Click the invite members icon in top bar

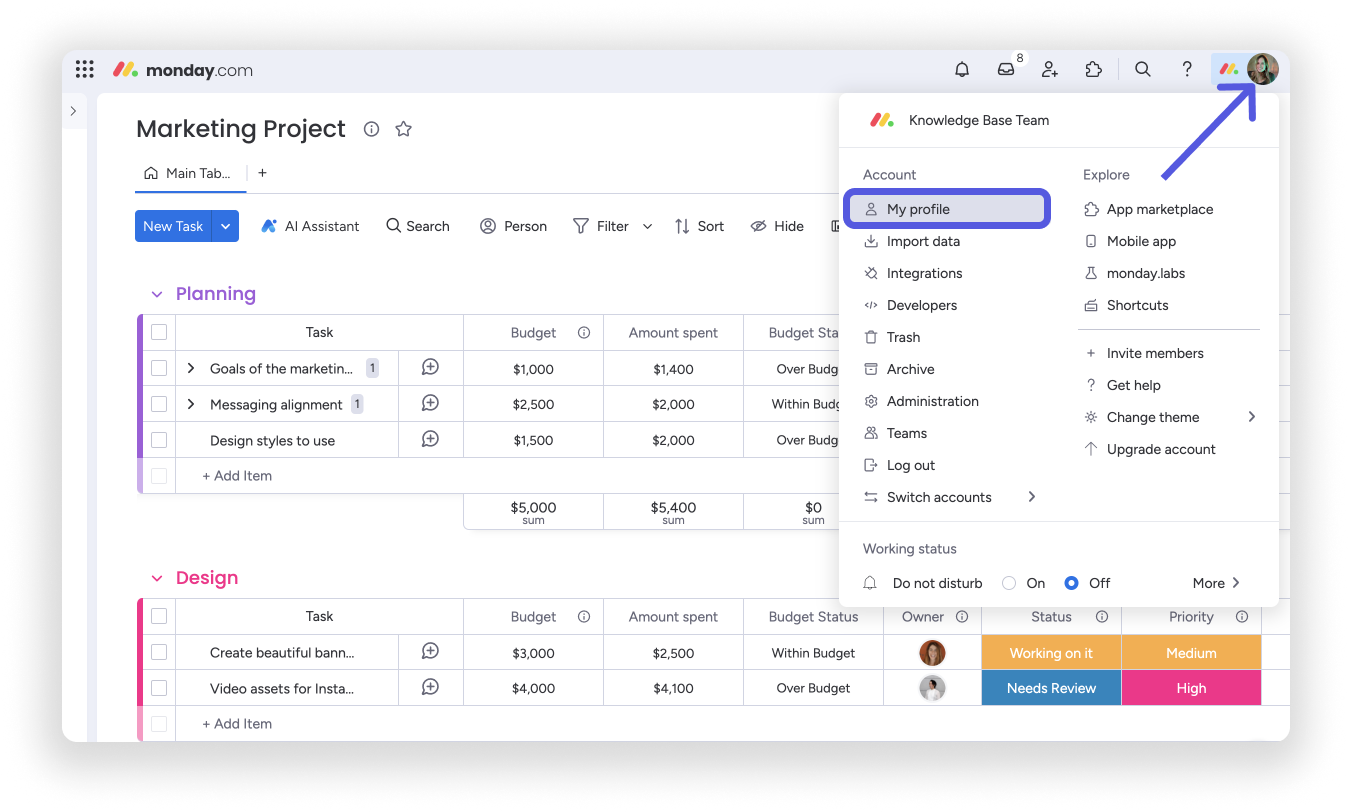1050,69
